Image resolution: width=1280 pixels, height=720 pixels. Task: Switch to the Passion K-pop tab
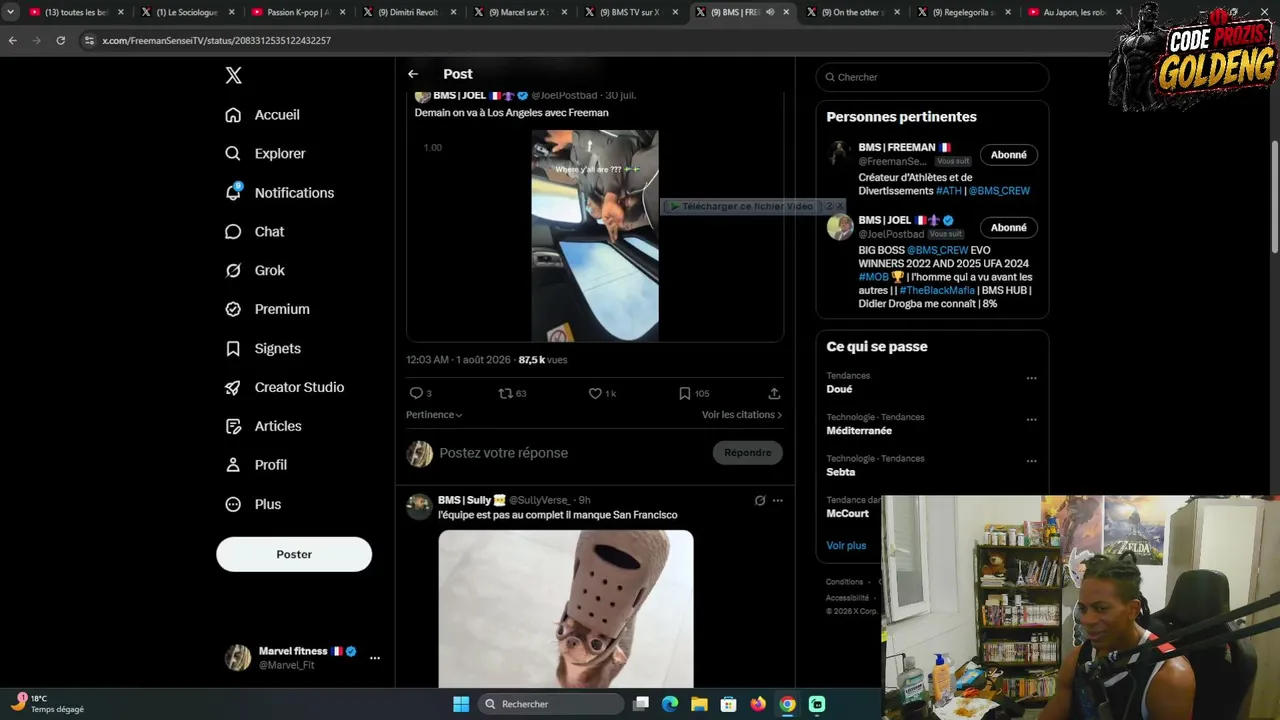(297, 12)
